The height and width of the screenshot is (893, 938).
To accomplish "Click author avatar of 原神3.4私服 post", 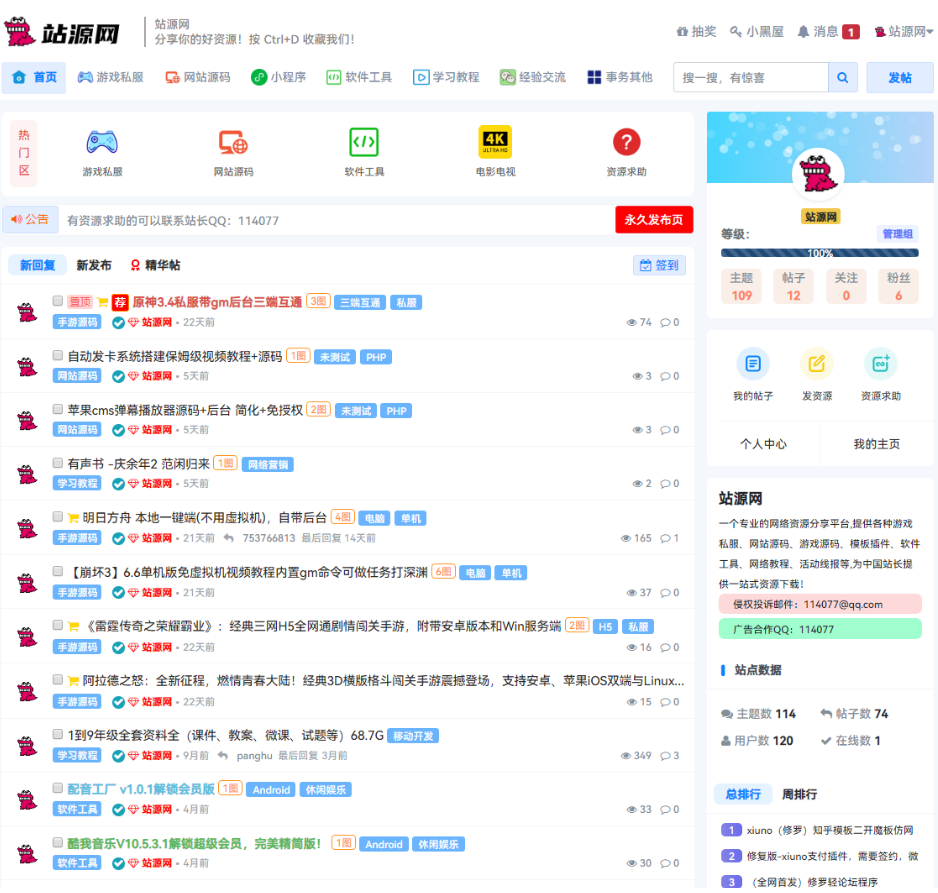I will 27,312.
